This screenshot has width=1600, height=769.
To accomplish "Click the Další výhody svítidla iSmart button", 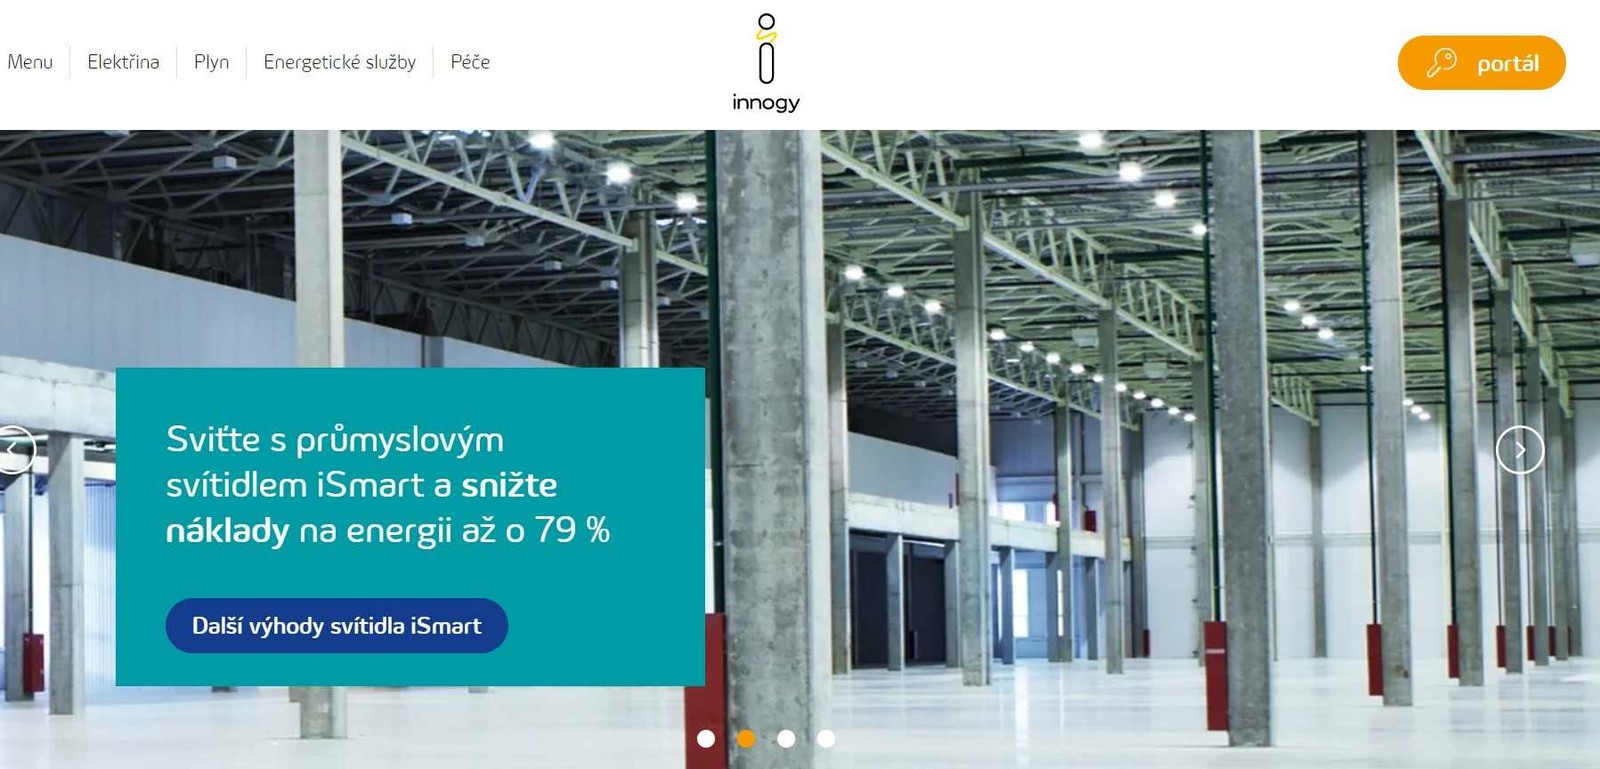I will (337, 626).
